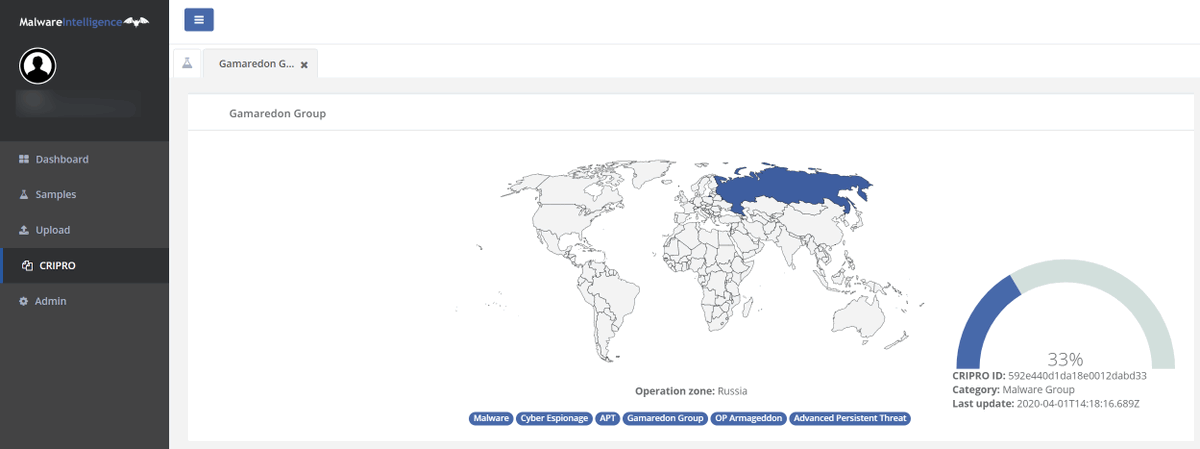Click the OP Armageddon tag
Image resolution: width=1200 pixels, height=449 pixels.
(748, 418)
